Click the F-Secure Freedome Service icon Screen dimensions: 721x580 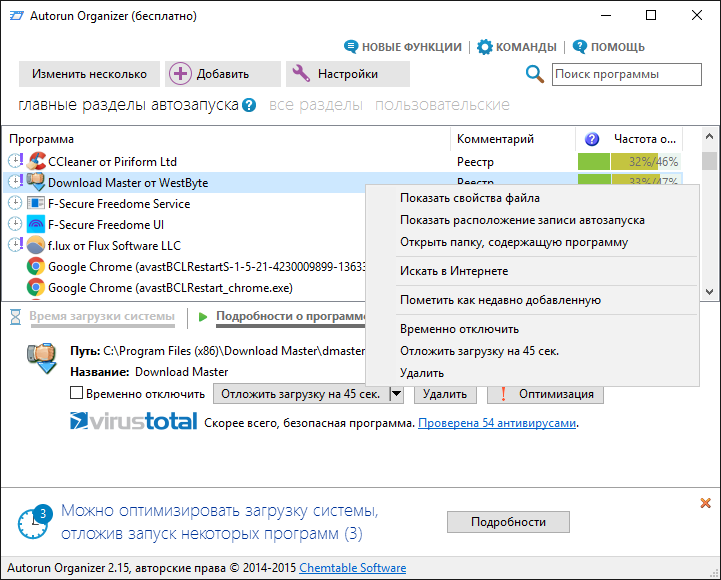(36, 203)
